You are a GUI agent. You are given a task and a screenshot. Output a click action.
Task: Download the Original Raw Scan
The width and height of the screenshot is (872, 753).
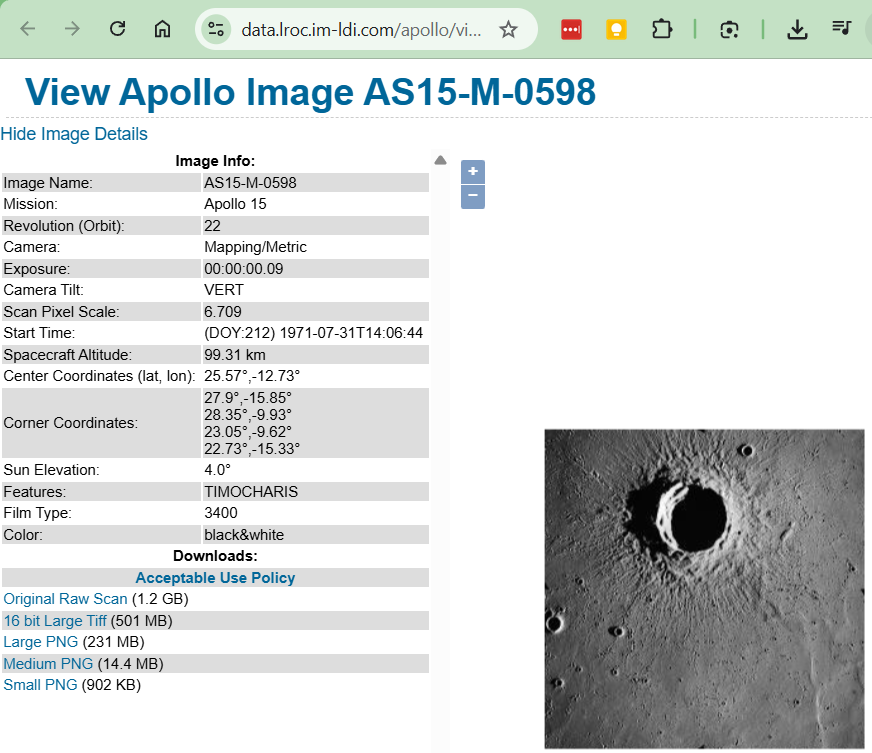65,599
